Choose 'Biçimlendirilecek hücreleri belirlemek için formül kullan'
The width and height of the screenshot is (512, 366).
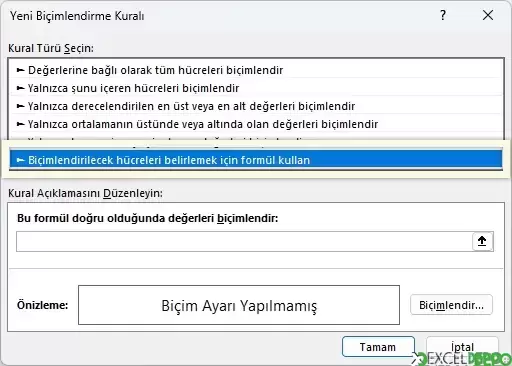[x=256, y=160]
